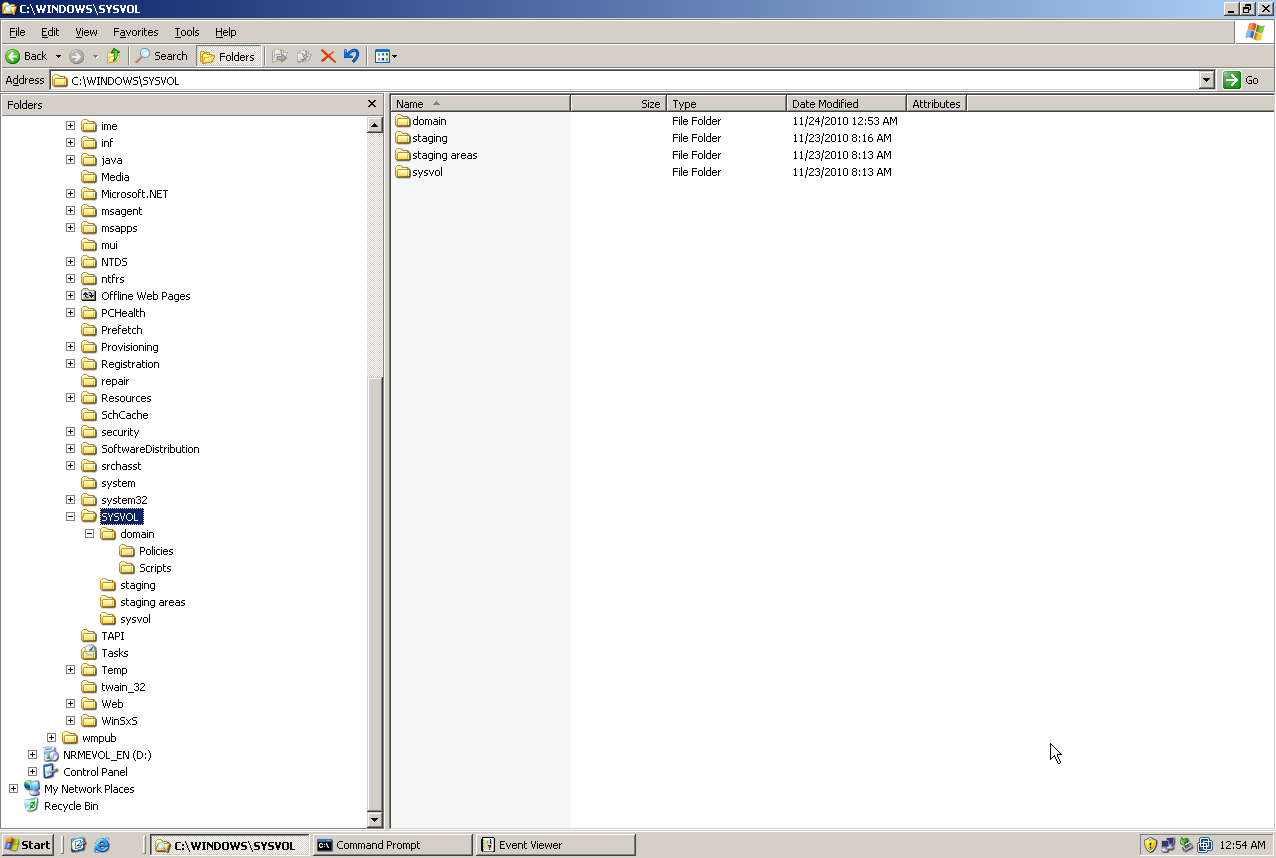1276x858 pixels.
Task: Click the Offline Web Pages tree icon
Action: coord(88,296)
